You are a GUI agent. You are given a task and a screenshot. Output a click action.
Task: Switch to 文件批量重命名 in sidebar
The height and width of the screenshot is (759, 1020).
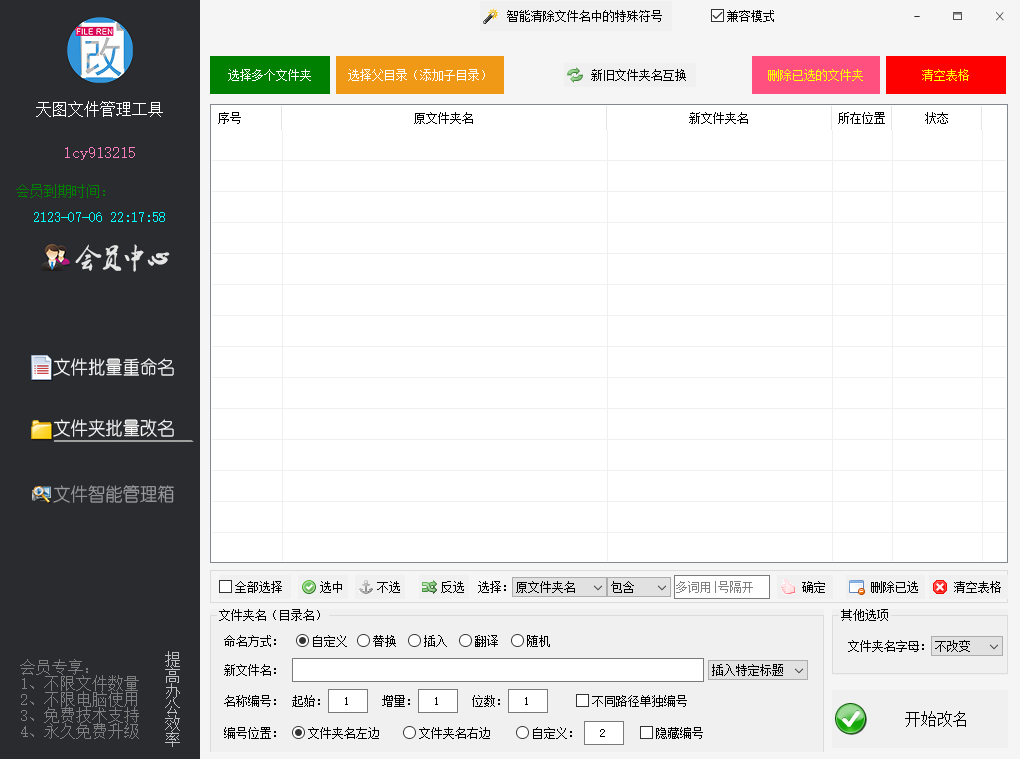point(103,368)
